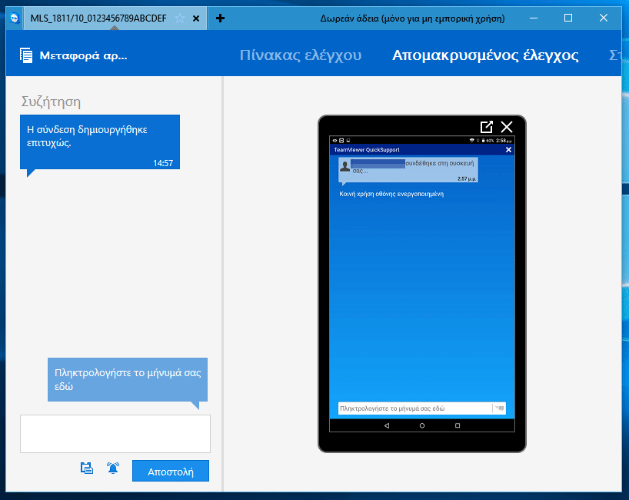629x500 pixels.
Task: Tap Android back button on remote device
Action: click(x=387, y=425)
